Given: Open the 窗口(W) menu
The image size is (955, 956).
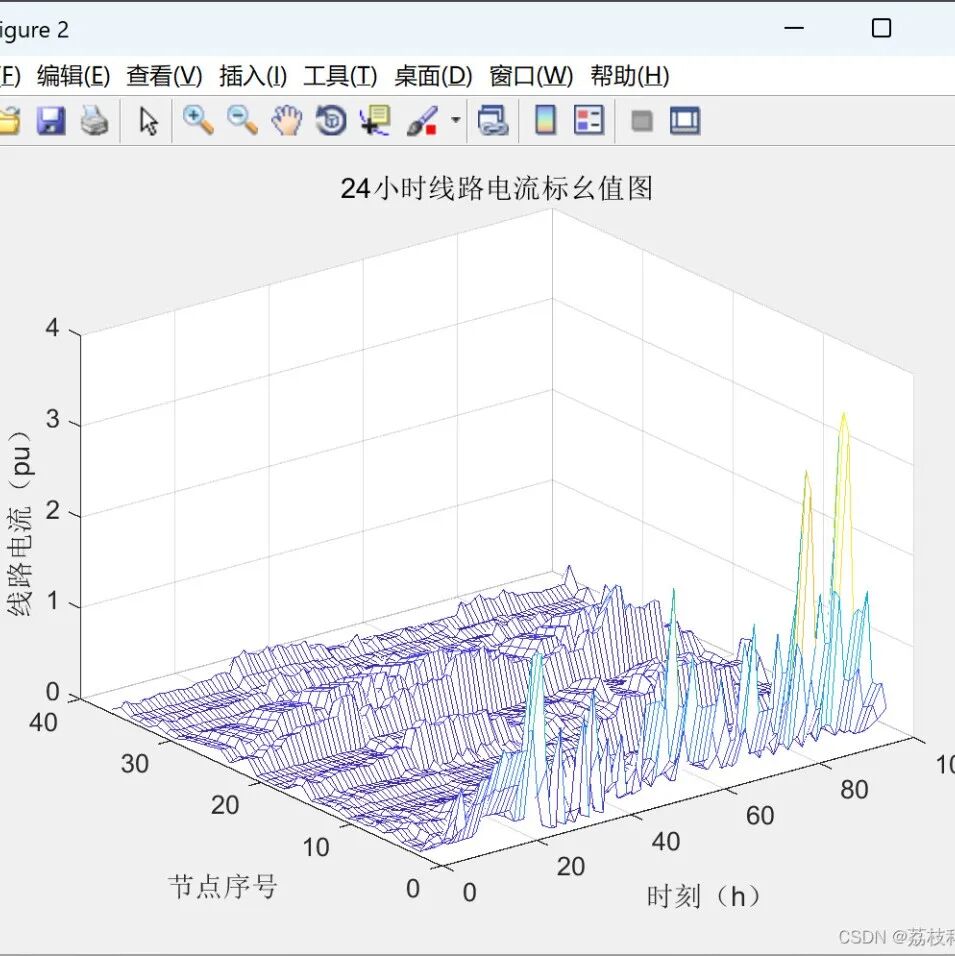Looking at the screenshot, I should click(531, 76).
